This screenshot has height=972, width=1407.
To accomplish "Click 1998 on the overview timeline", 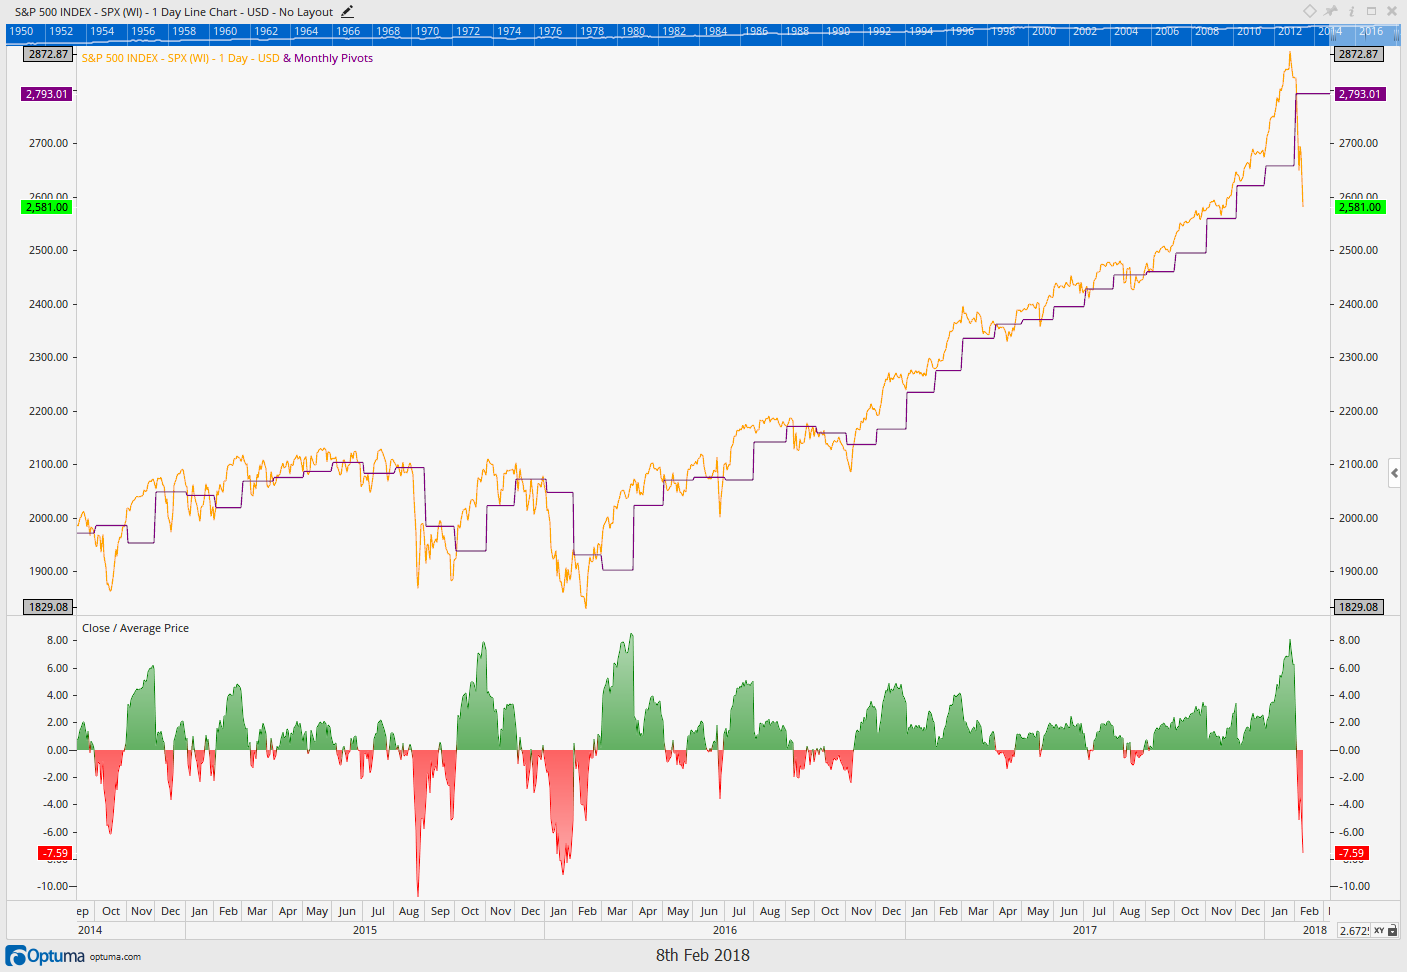I will 1003,31.
